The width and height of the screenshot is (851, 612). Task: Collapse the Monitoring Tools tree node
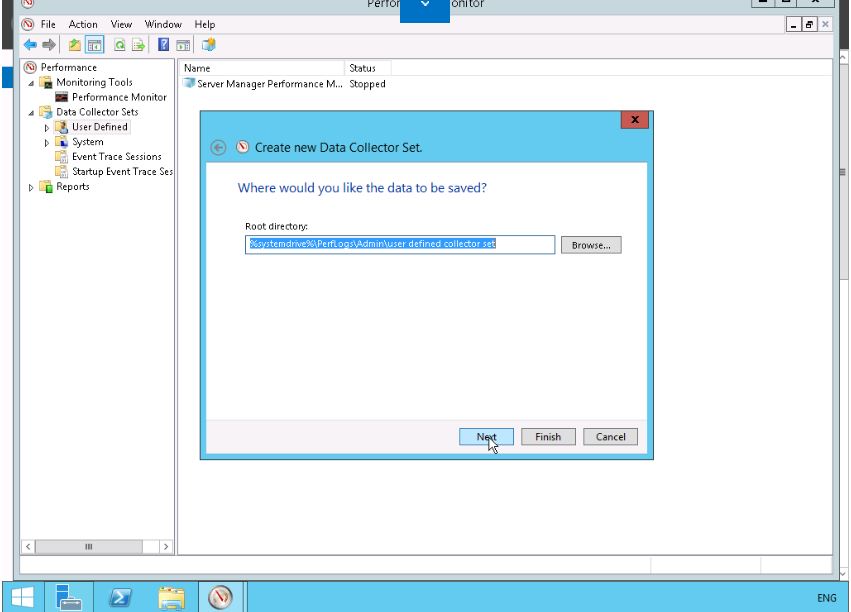tap(31, 83)
